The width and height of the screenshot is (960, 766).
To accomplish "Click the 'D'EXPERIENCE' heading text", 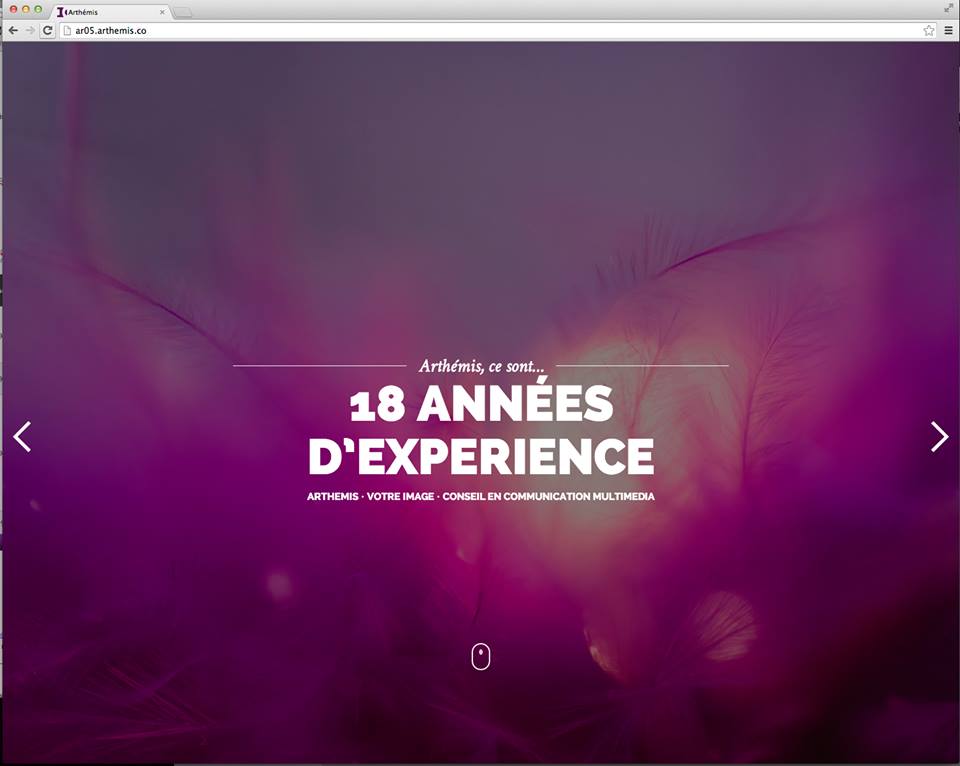I will click(481, 456).
